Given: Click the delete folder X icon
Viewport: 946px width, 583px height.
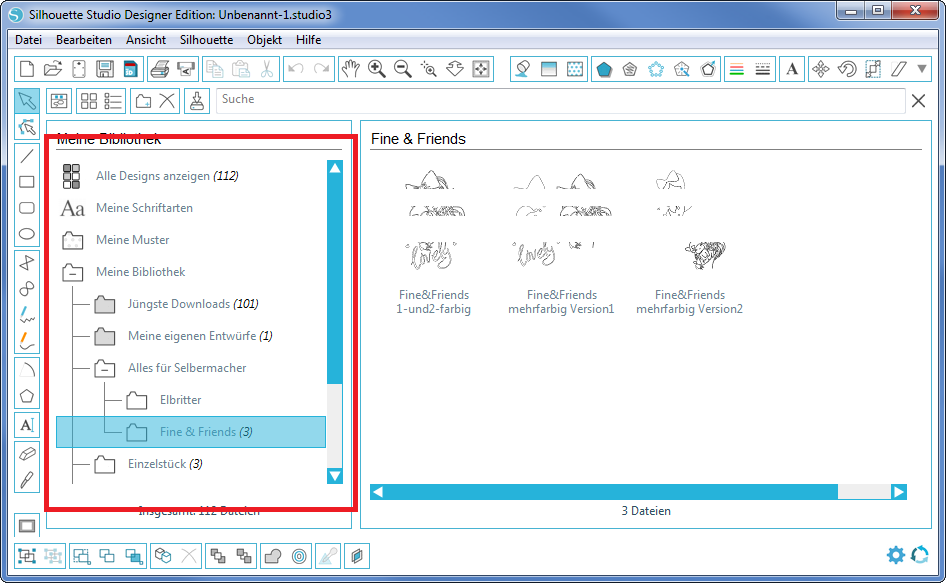Looking at the screenshot, I should (168, 101).
